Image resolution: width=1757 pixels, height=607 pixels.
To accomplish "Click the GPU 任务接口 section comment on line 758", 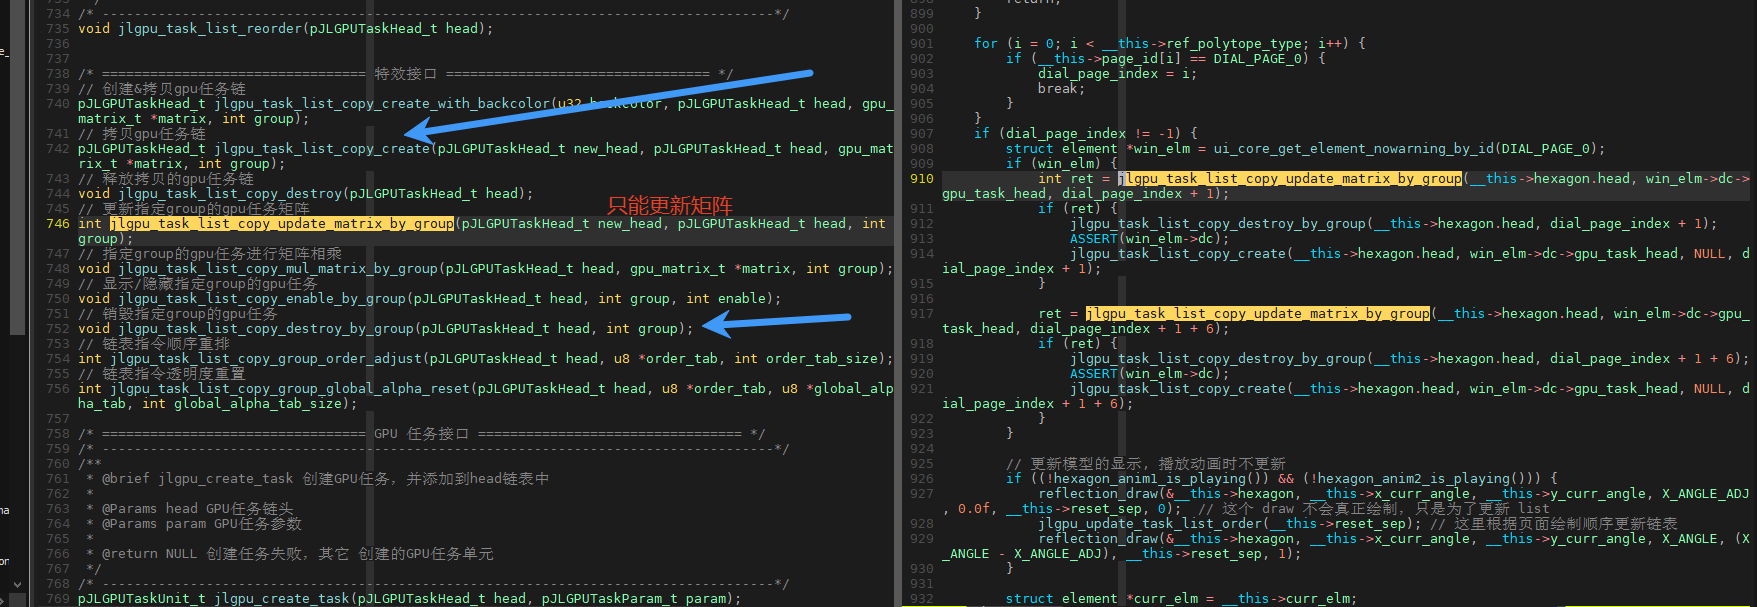I will point(421,434).
